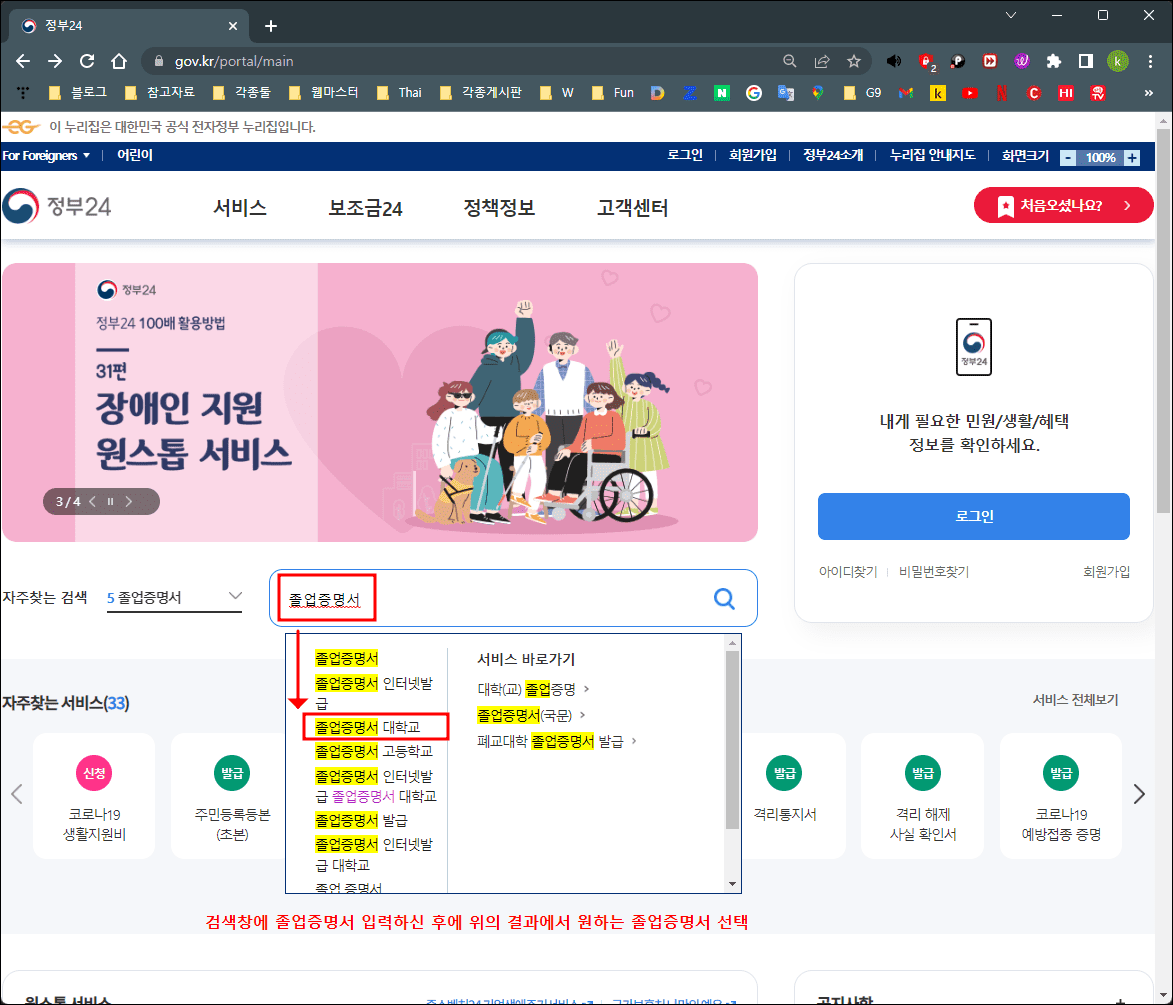This screenshot has height=1005, width=1173.
Task: Open the Chrome profile avatar 'k'
Action: (1117, 60)
